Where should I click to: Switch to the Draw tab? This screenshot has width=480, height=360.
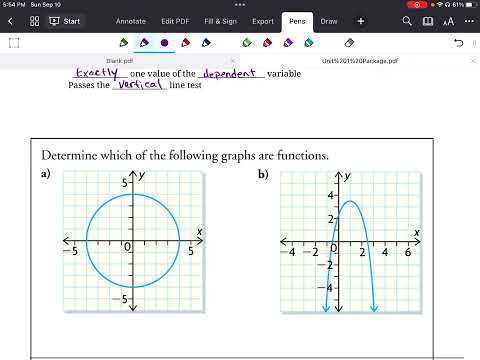329,21
